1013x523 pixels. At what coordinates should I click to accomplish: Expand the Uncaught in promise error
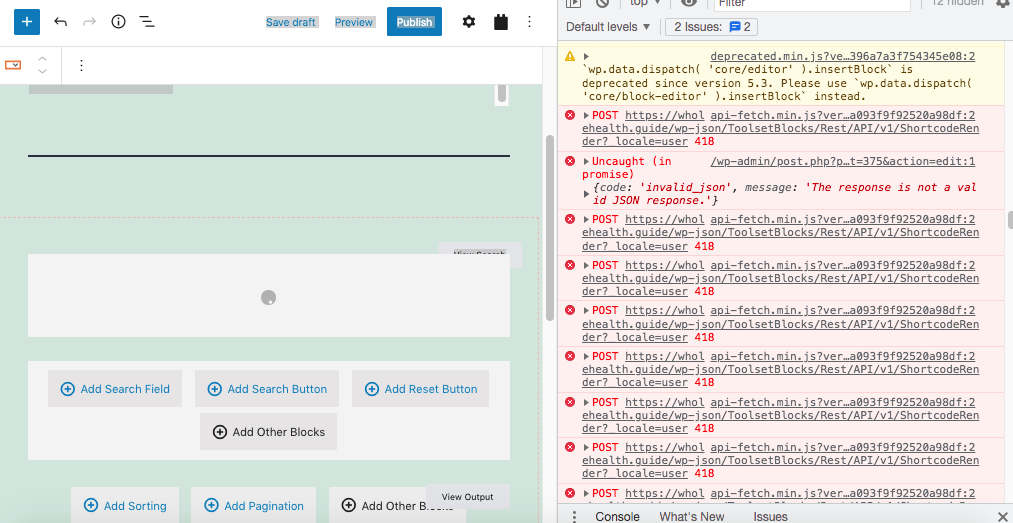[587, 161]
